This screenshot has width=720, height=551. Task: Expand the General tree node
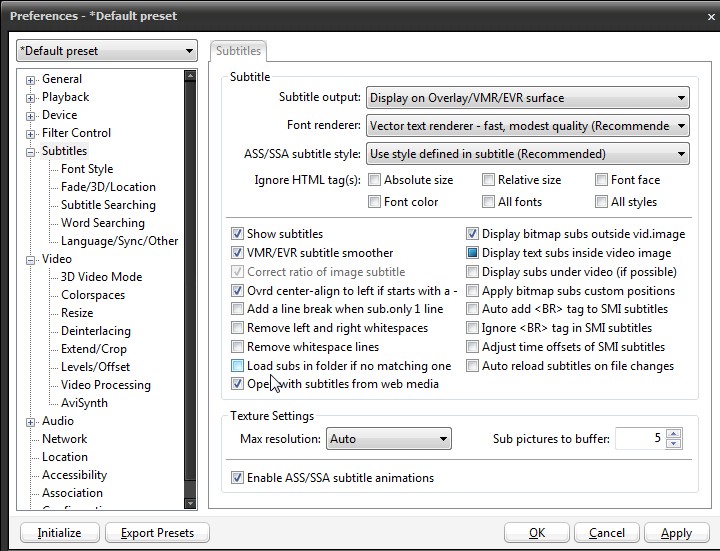[x=31, y=80]
